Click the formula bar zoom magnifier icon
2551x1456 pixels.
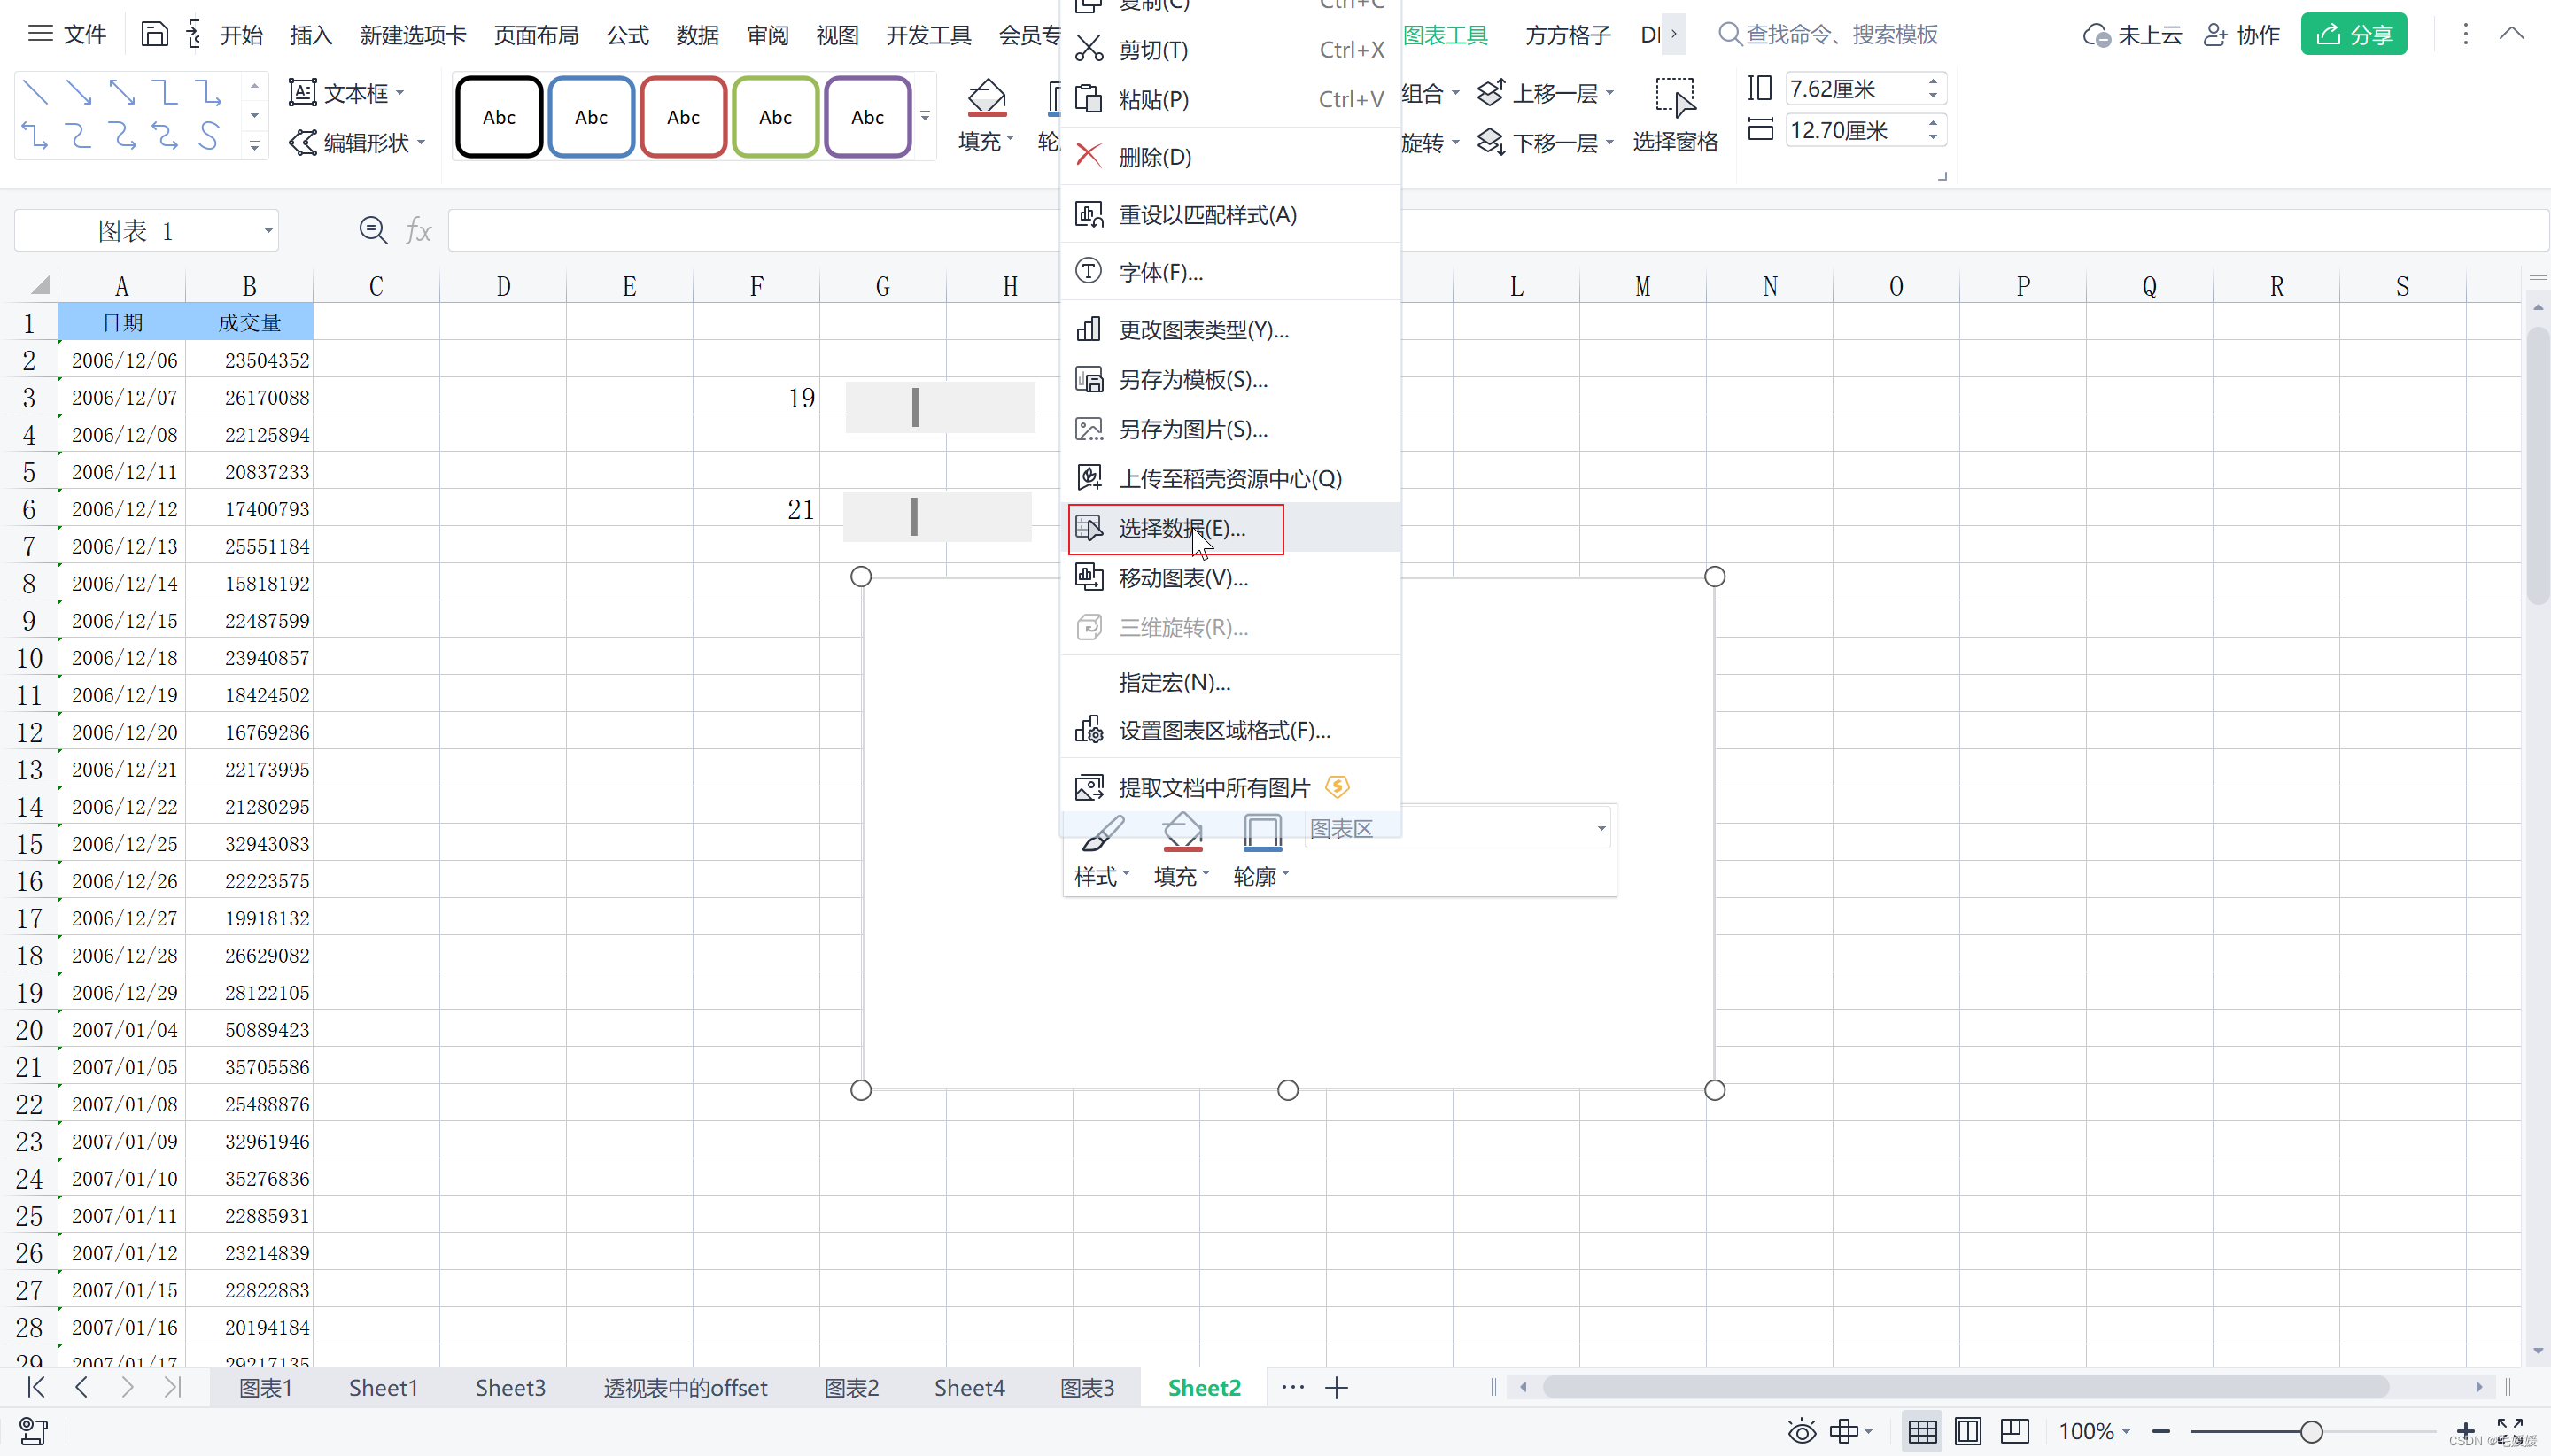click(x=373, y=231)
